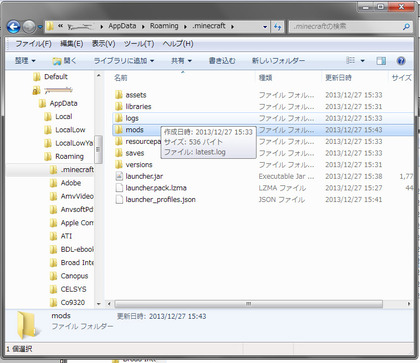Select AppData in the folder tree
The image size is (420, 363).
(63, 103)
